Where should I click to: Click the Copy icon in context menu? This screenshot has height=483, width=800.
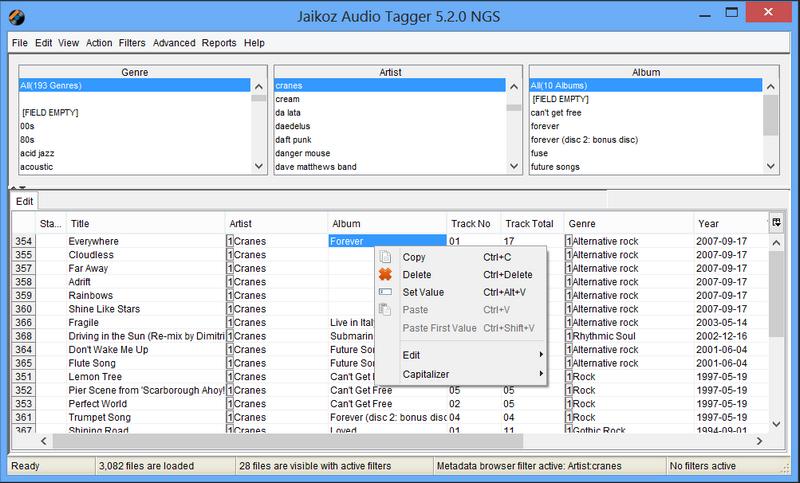click(x=385, y=257)
